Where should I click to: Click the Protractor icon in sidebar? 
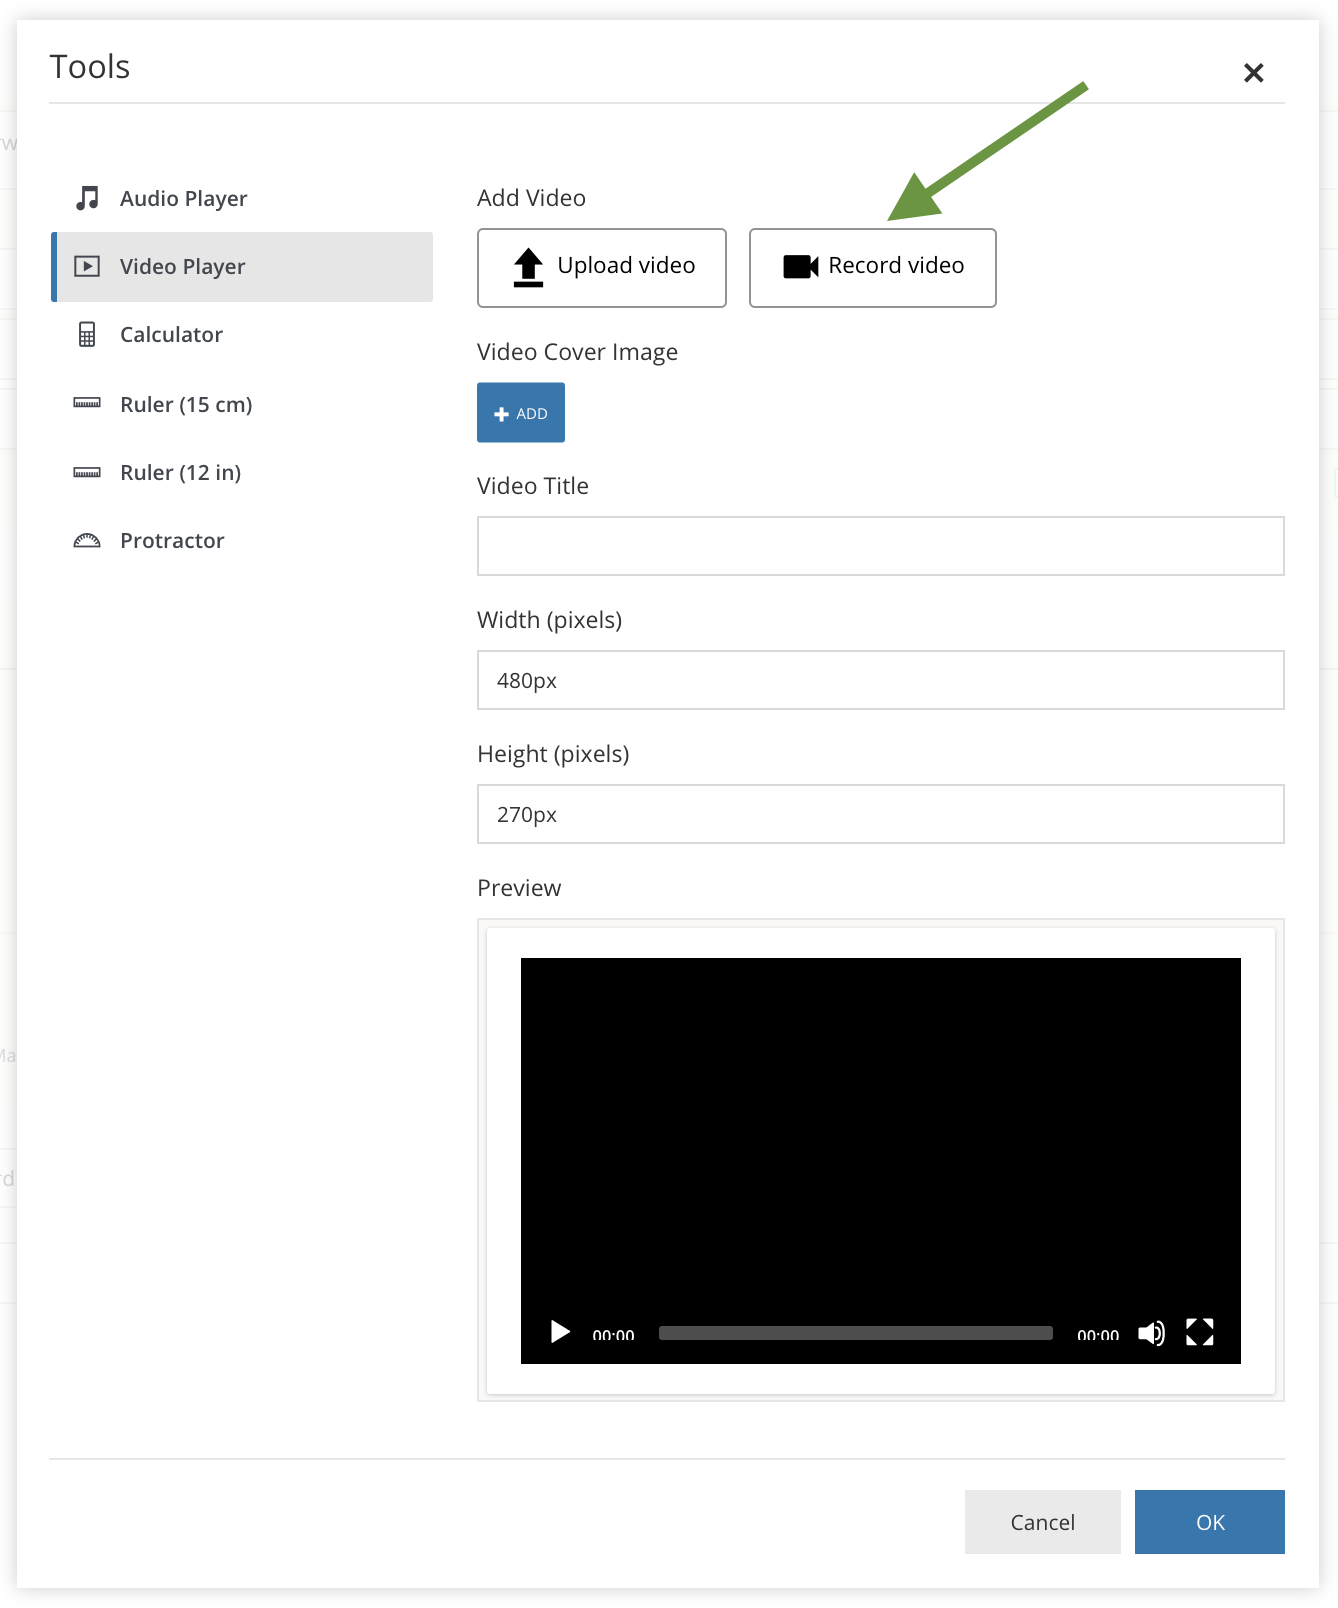(87, 541)
